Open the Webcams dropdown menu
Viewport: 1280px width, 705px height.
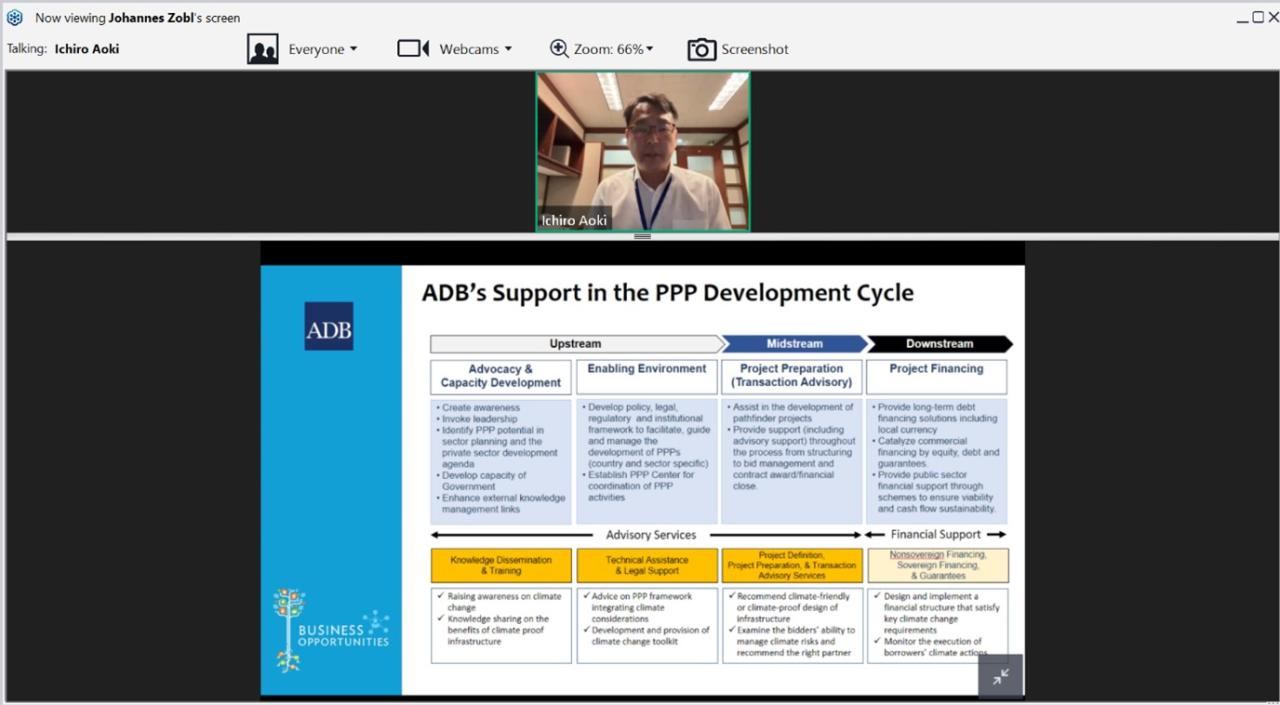[x=508, y=49]
